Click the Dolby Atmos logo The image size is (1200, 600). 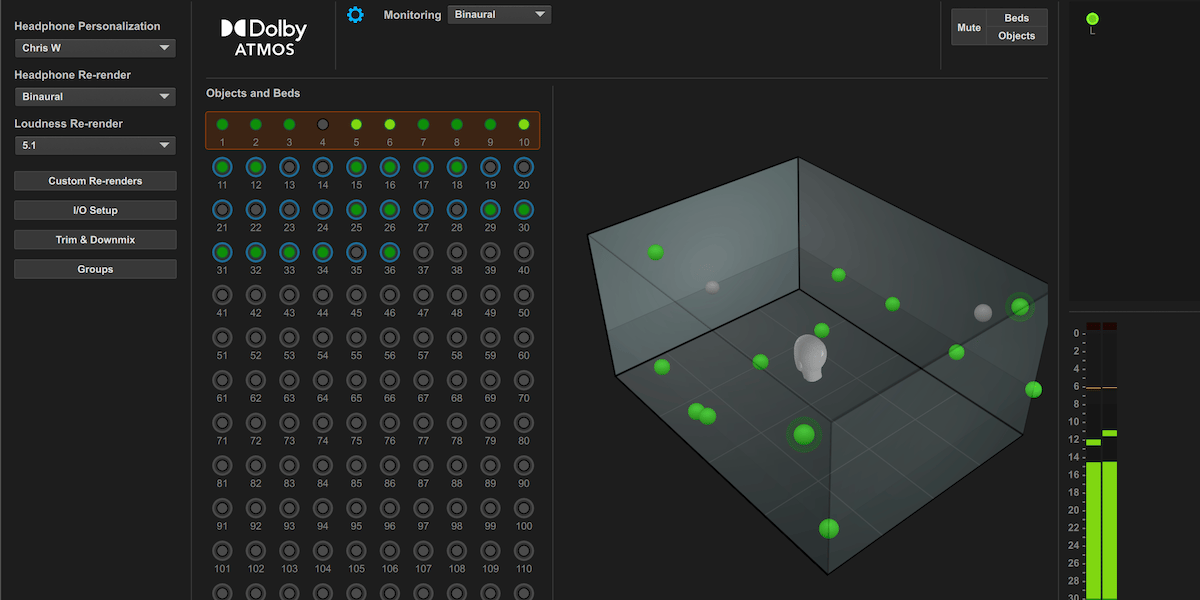pyautogui.click(x=264, y=39)
